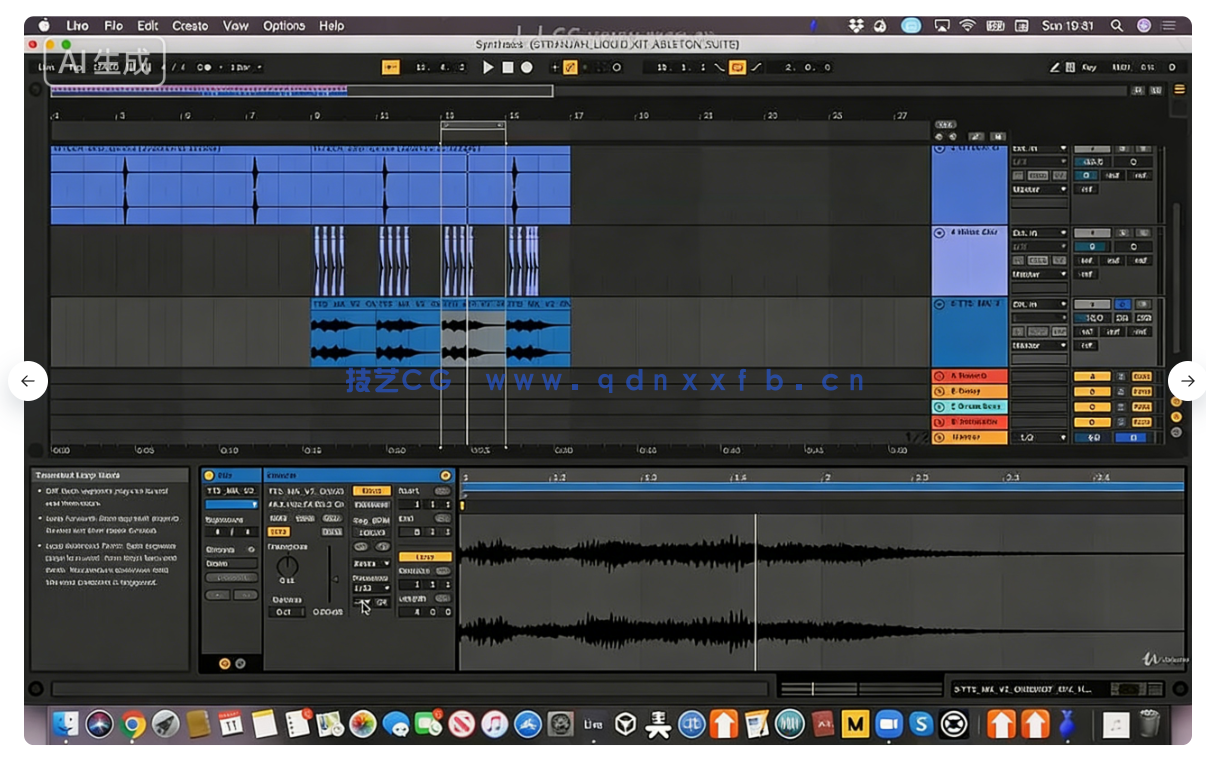Click the Live icon in the Dock
Screen dimensions: 1206x761
click(594, 724)
